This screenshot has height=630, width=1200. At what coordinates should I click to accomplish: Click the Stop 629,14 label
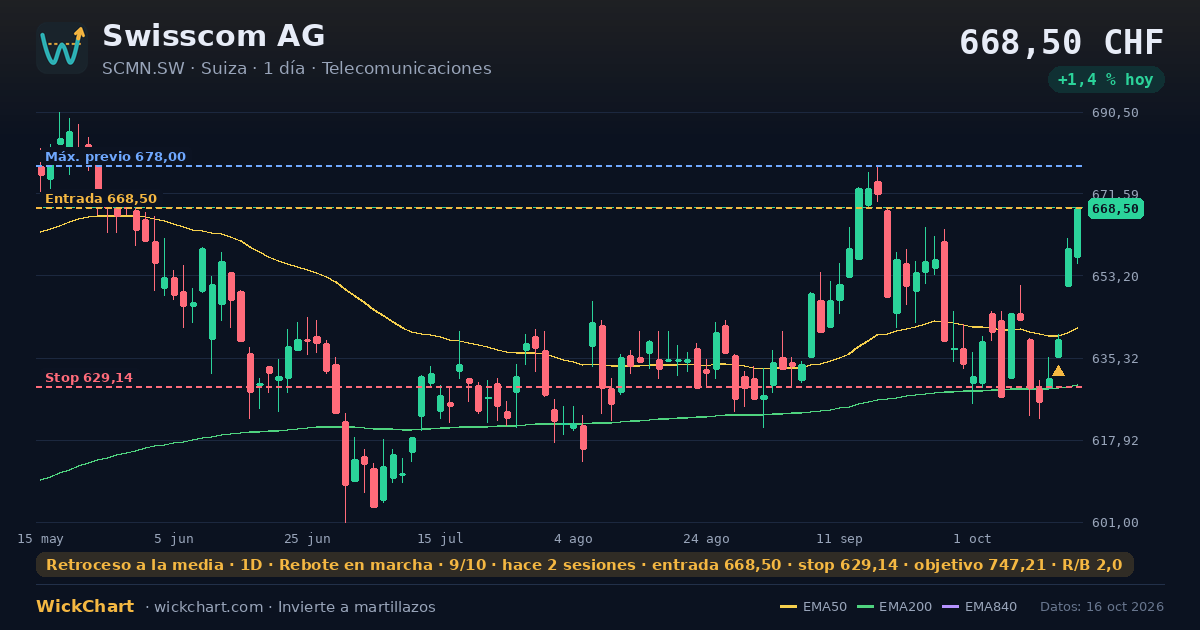pos(89,378)
